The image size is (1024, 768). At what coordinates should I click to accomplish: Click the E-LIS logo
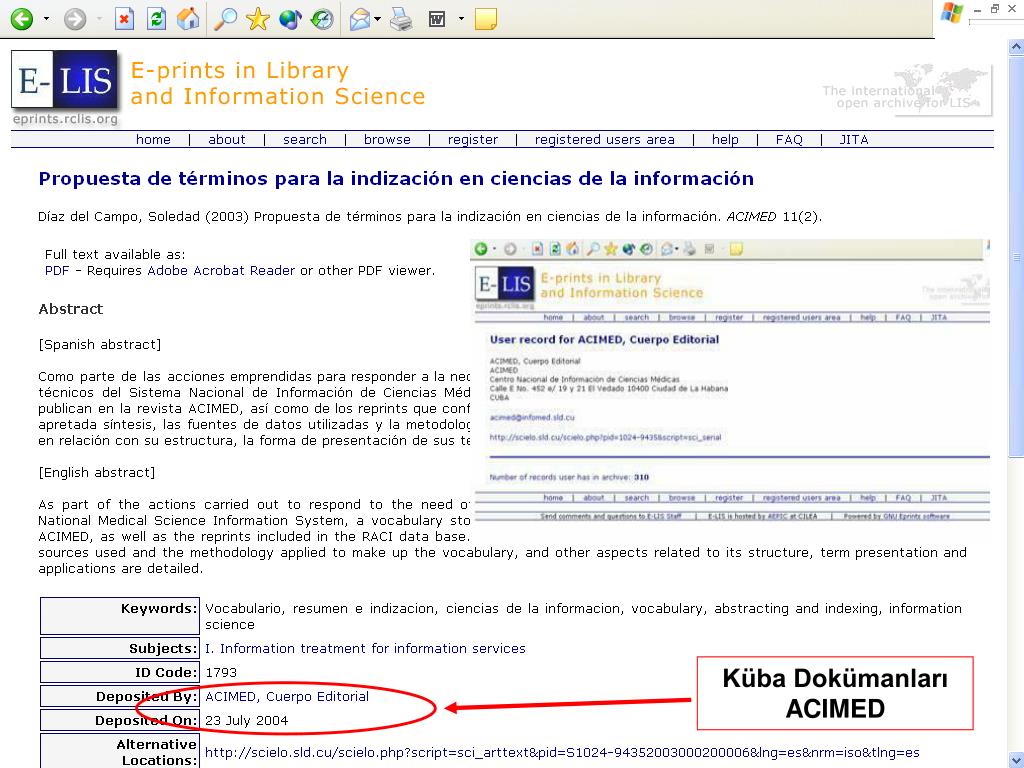point(65,79)
